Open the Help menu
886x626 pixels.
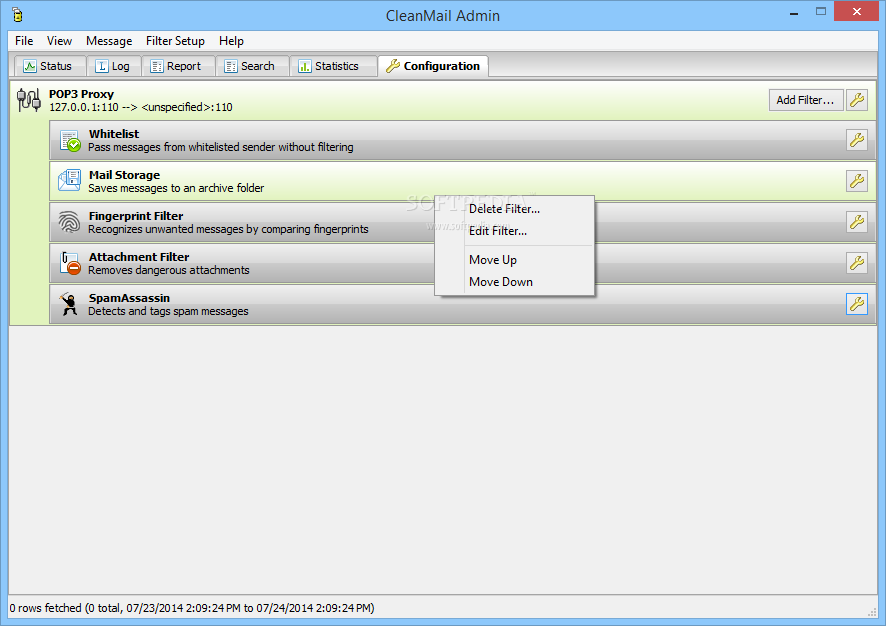pyautogui.click(x=231, y=41)
